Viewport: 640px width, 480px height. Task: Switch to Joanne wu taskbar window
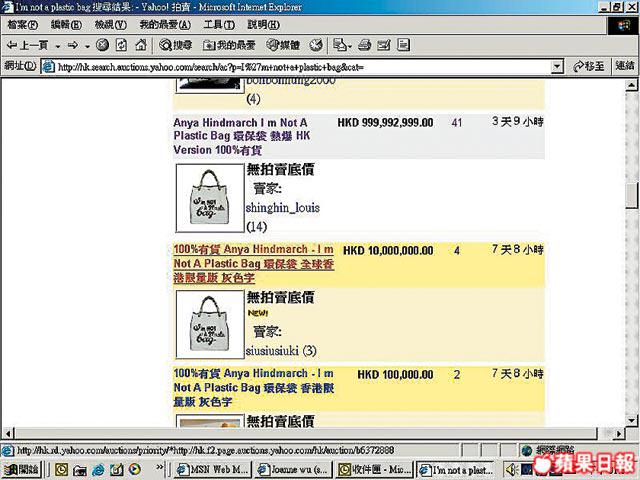pyautogui.click(x=293, y=469)
